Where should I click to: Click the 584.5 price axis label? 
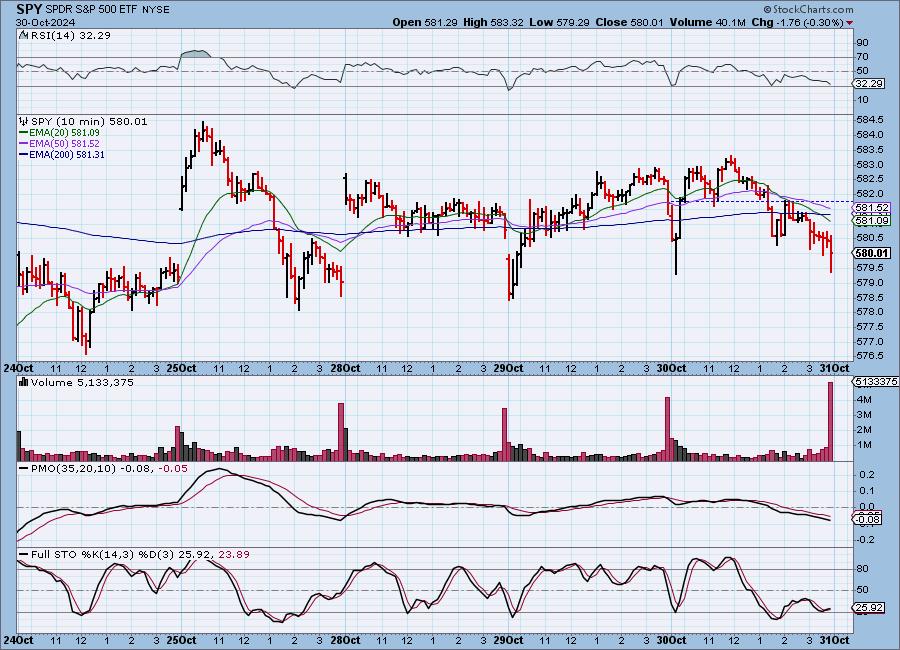(870, 120)
